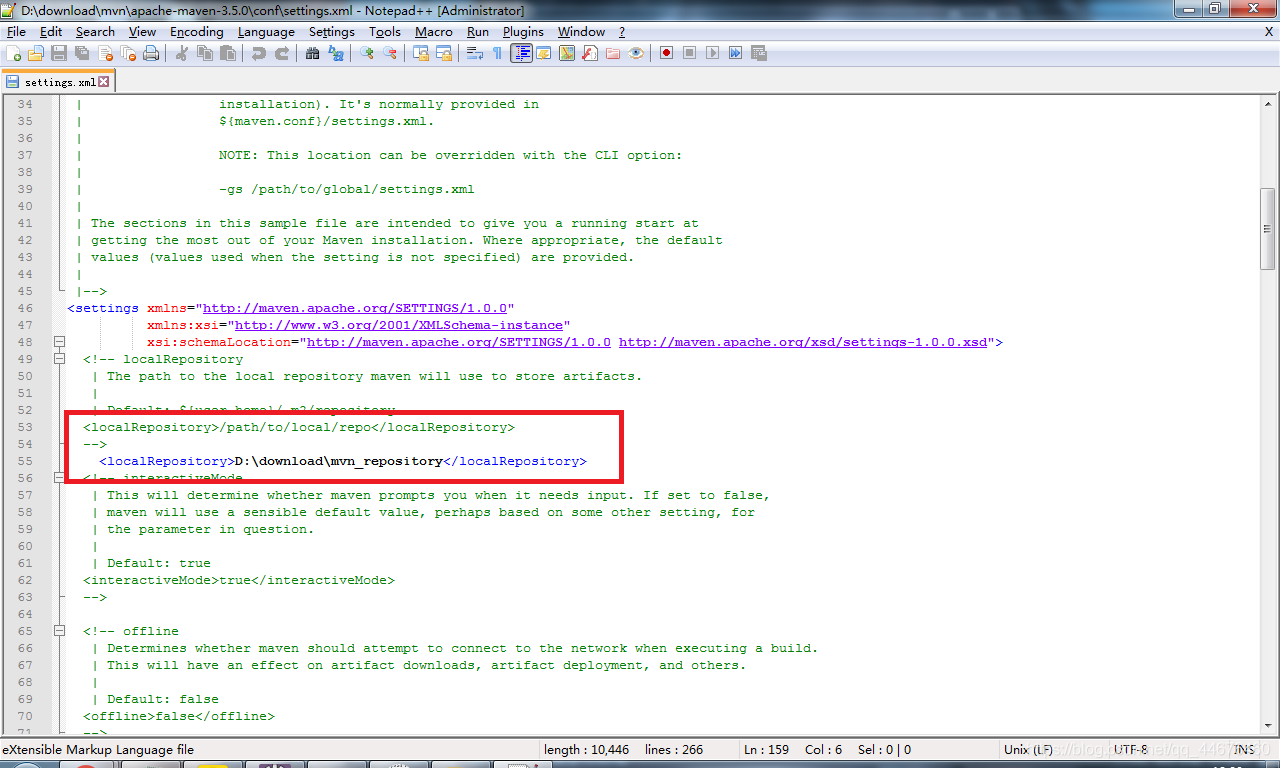Click the 'length : 10,446' status entry
This screenshot has width=1280, height=768.
point(587,749)
